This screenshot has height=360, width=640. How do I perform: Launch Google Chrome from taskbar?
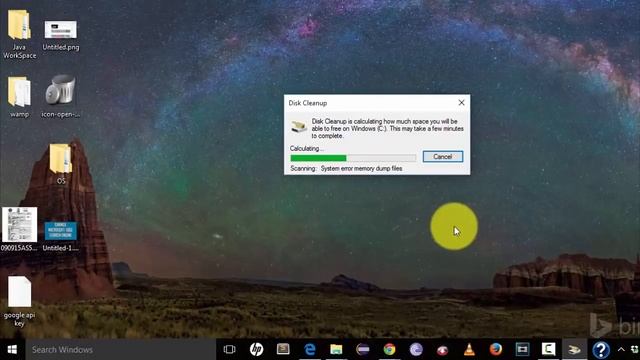coord(389,349)
